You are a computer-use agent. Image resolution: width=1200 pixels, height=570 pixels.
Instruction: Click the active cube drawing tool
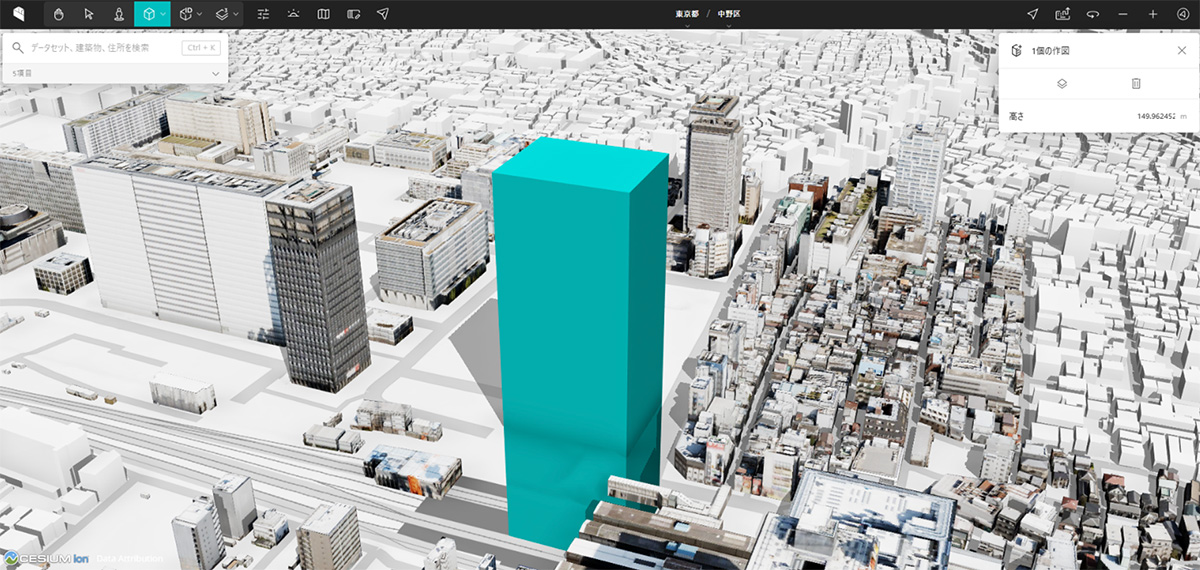tap(148, 14)
